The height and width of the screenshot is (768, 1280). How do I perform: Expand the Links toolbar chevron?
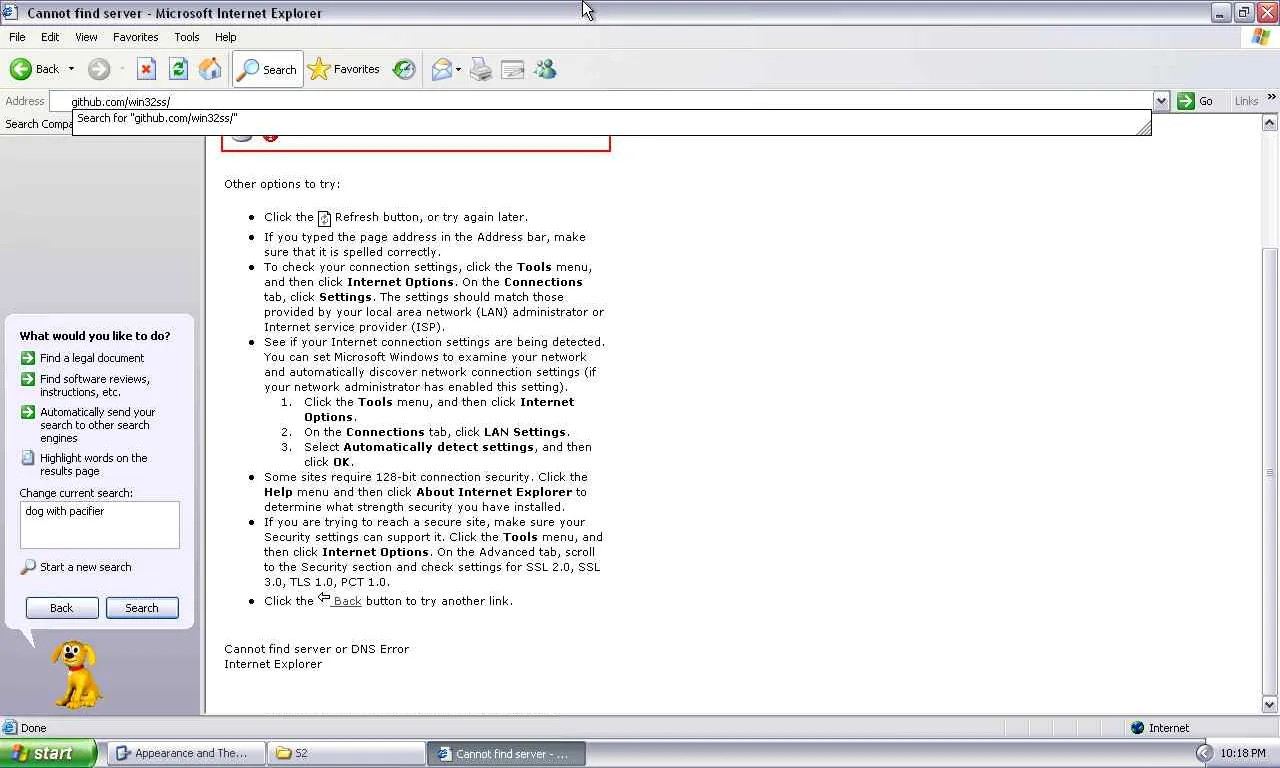pyautogui.click(x=1271, y=98)
